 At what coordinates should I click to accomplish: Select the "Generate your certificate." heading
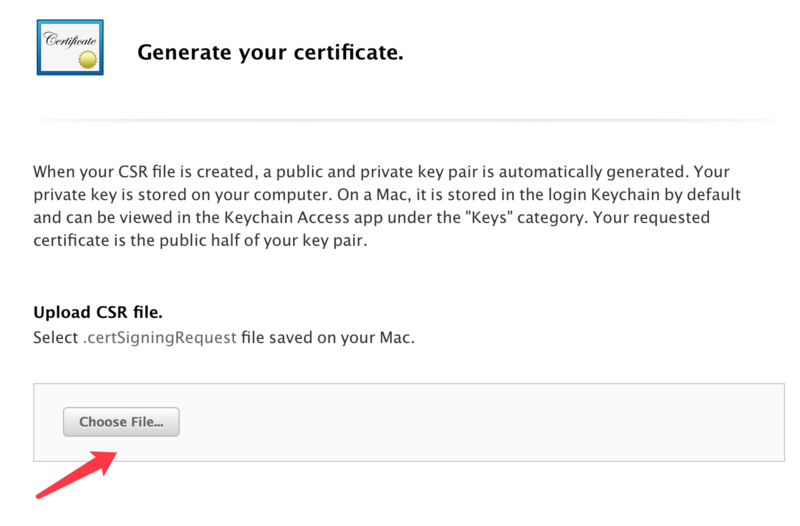[270, 52]
